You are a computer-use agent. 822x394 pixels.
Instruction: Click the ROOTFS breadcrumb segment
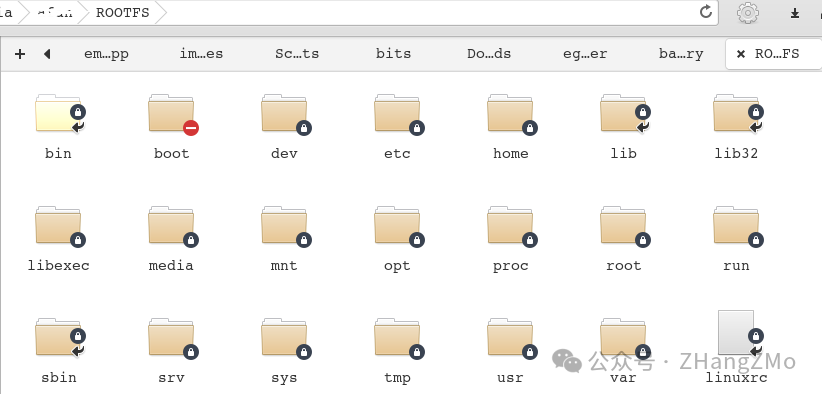123,13
